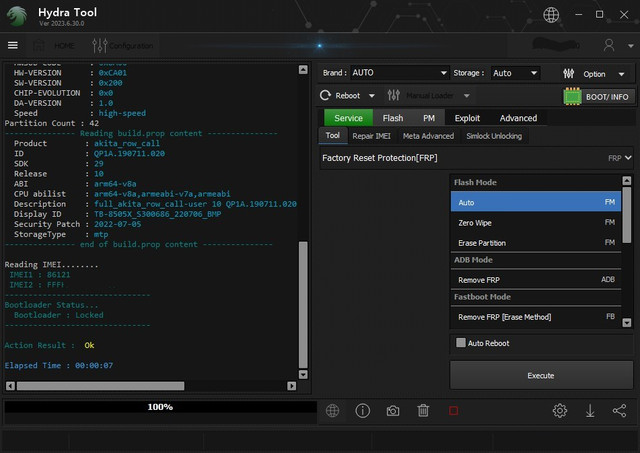Click the Execute button
Screen dimensions: 640x453
[540, 375]
